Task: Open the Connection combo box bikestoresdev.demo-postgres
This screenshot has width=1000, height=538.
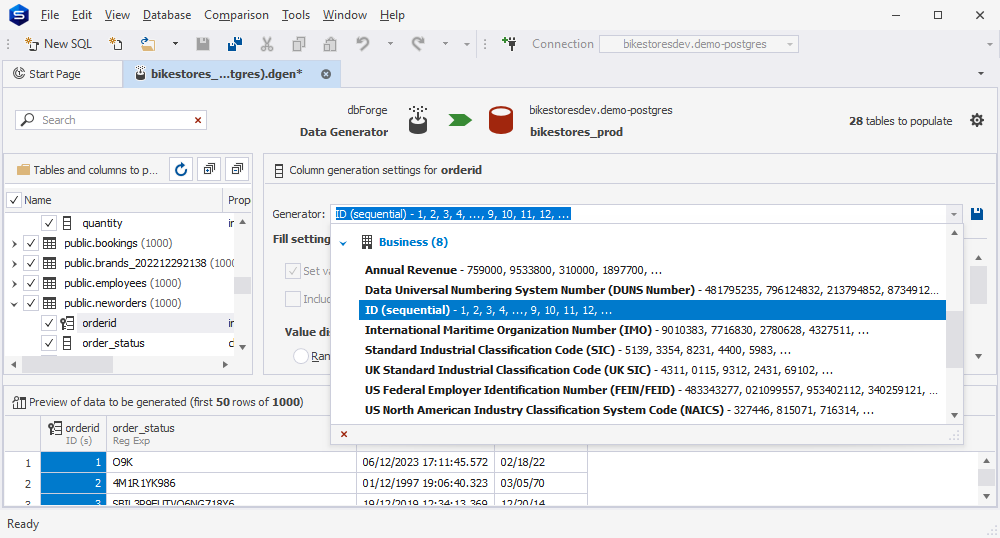Action: pyautogui.click(x=698, y=44)
